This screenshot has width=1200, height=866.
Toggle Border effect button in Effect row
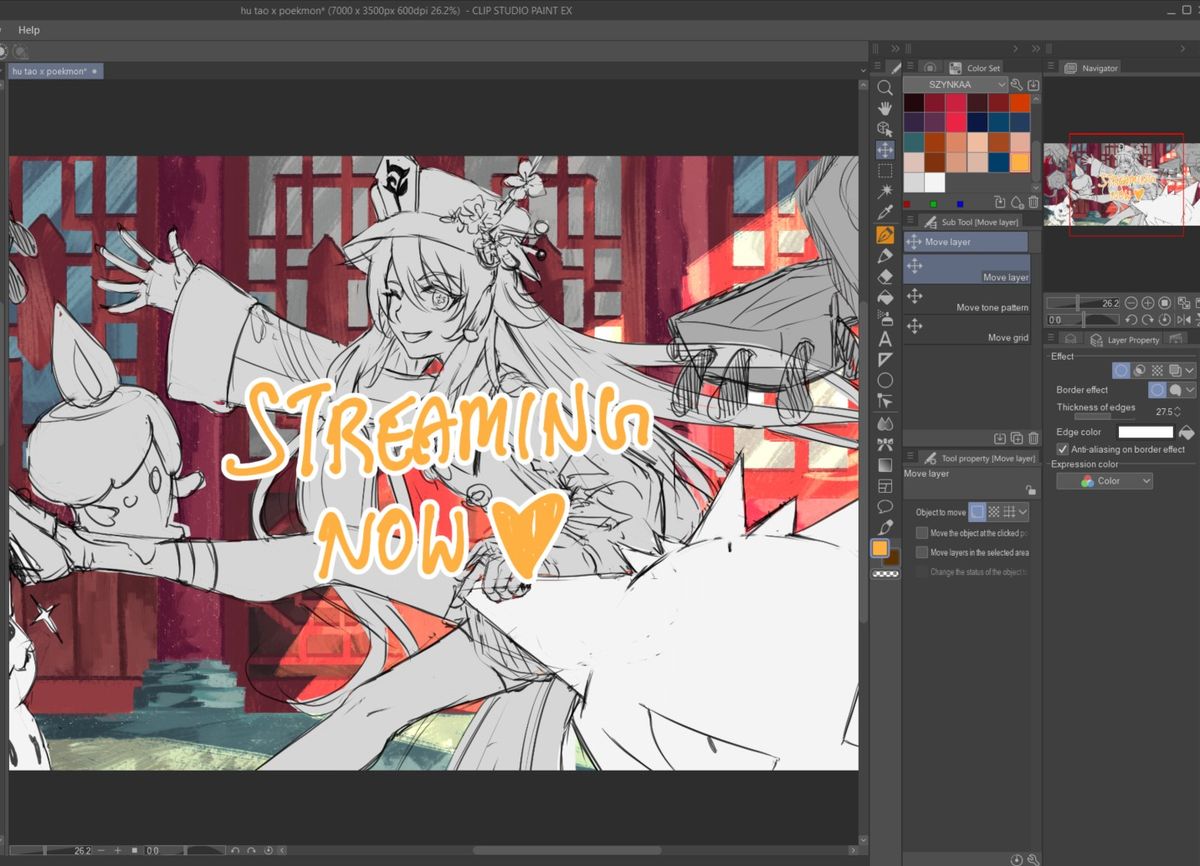point(1121,370)
